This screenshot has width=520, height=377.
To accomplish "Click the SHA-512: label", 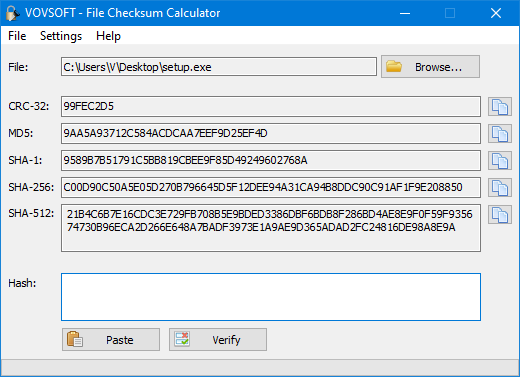I will pos(31,213).
